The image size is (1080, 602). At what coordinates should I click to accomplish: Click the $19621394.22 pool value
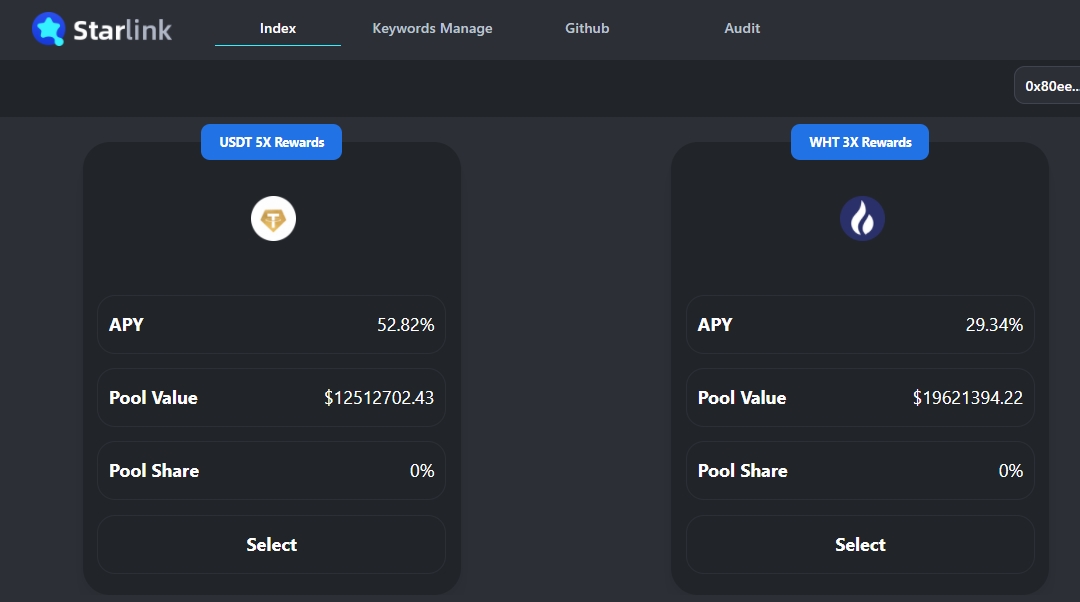(967, 398)
